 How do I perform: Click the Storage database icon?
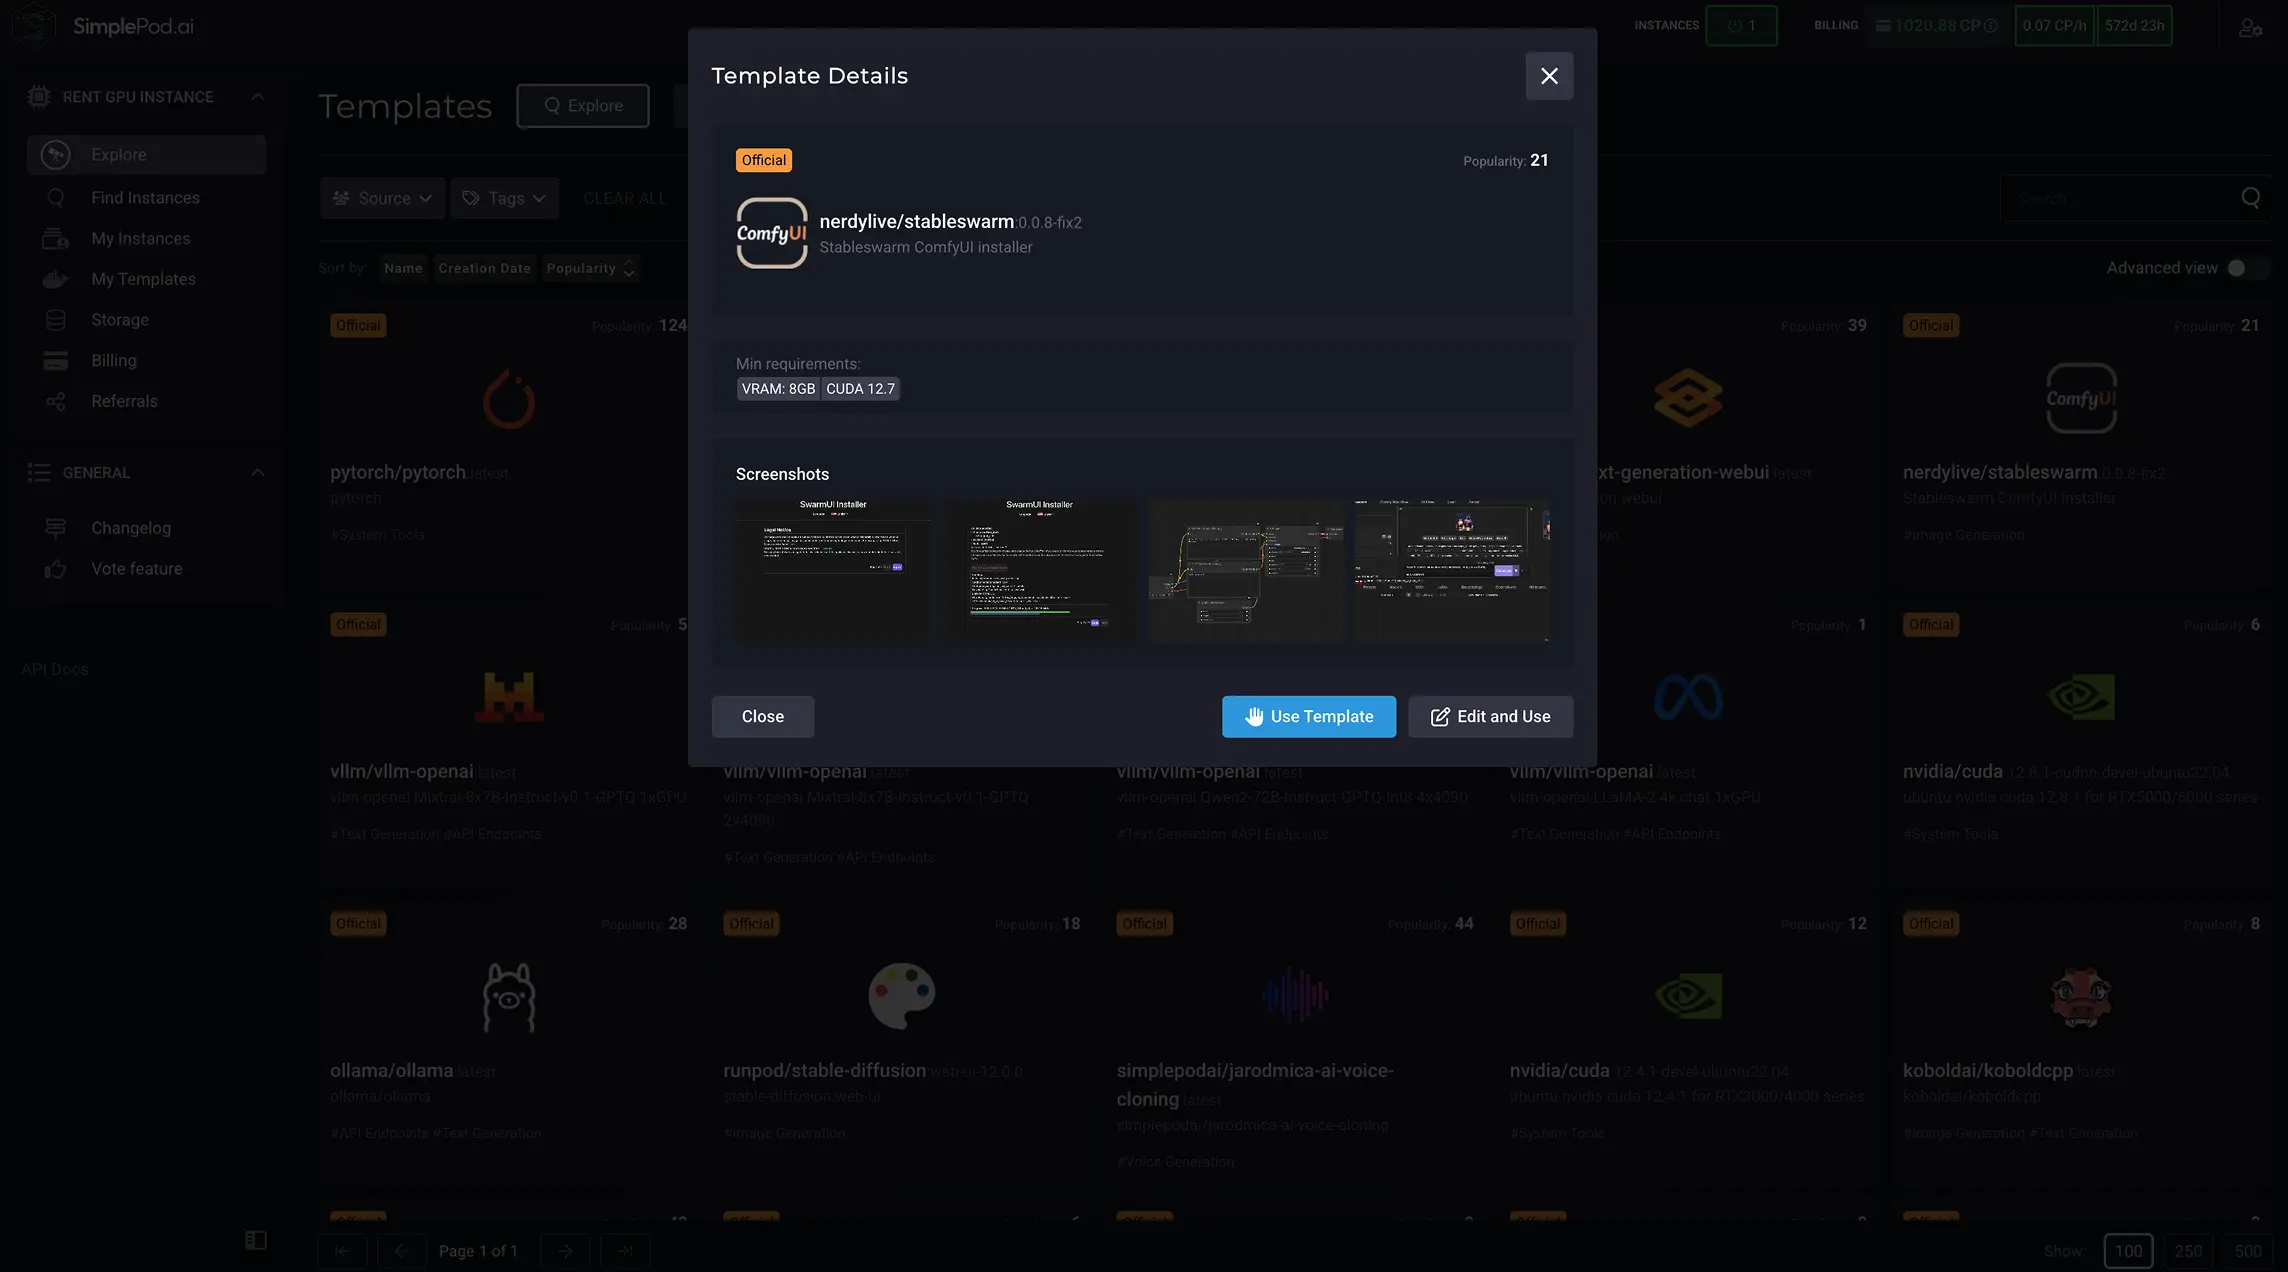(x=55, y=320)
